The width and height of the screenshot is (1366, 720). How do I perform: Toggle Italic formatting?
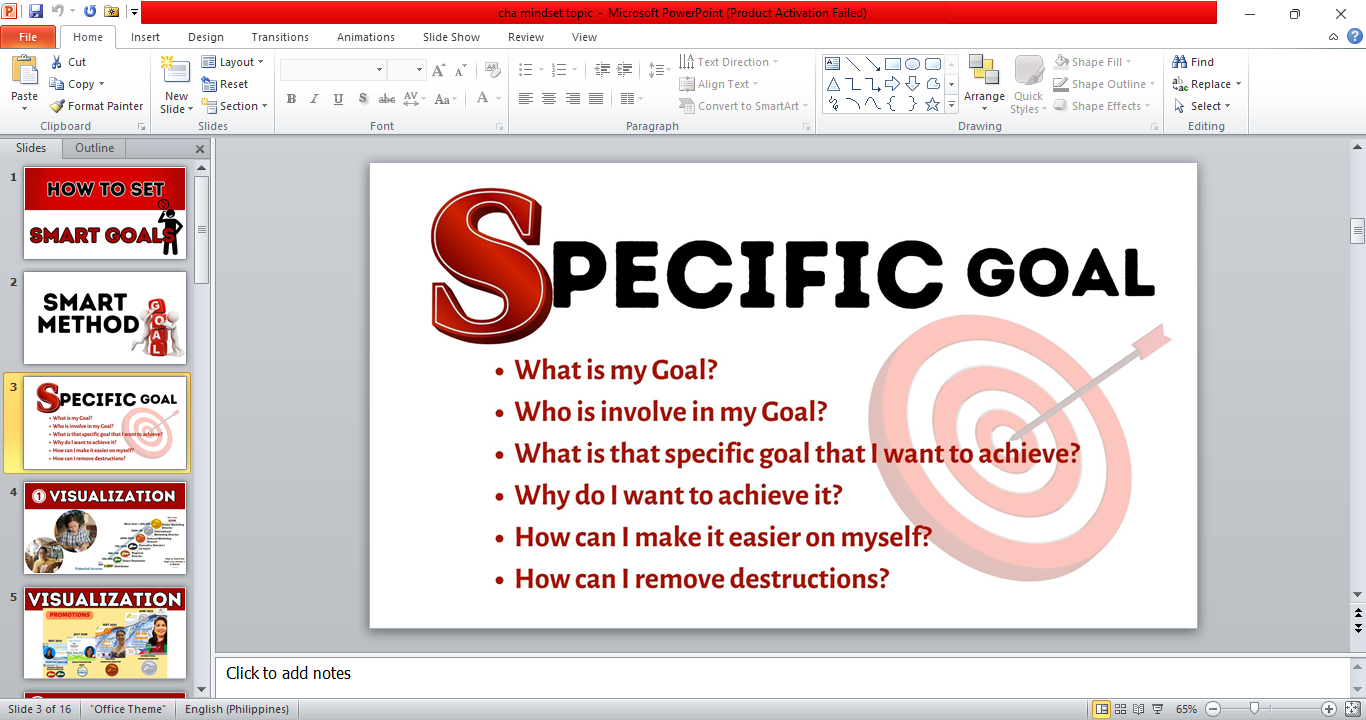coord(314,98)
